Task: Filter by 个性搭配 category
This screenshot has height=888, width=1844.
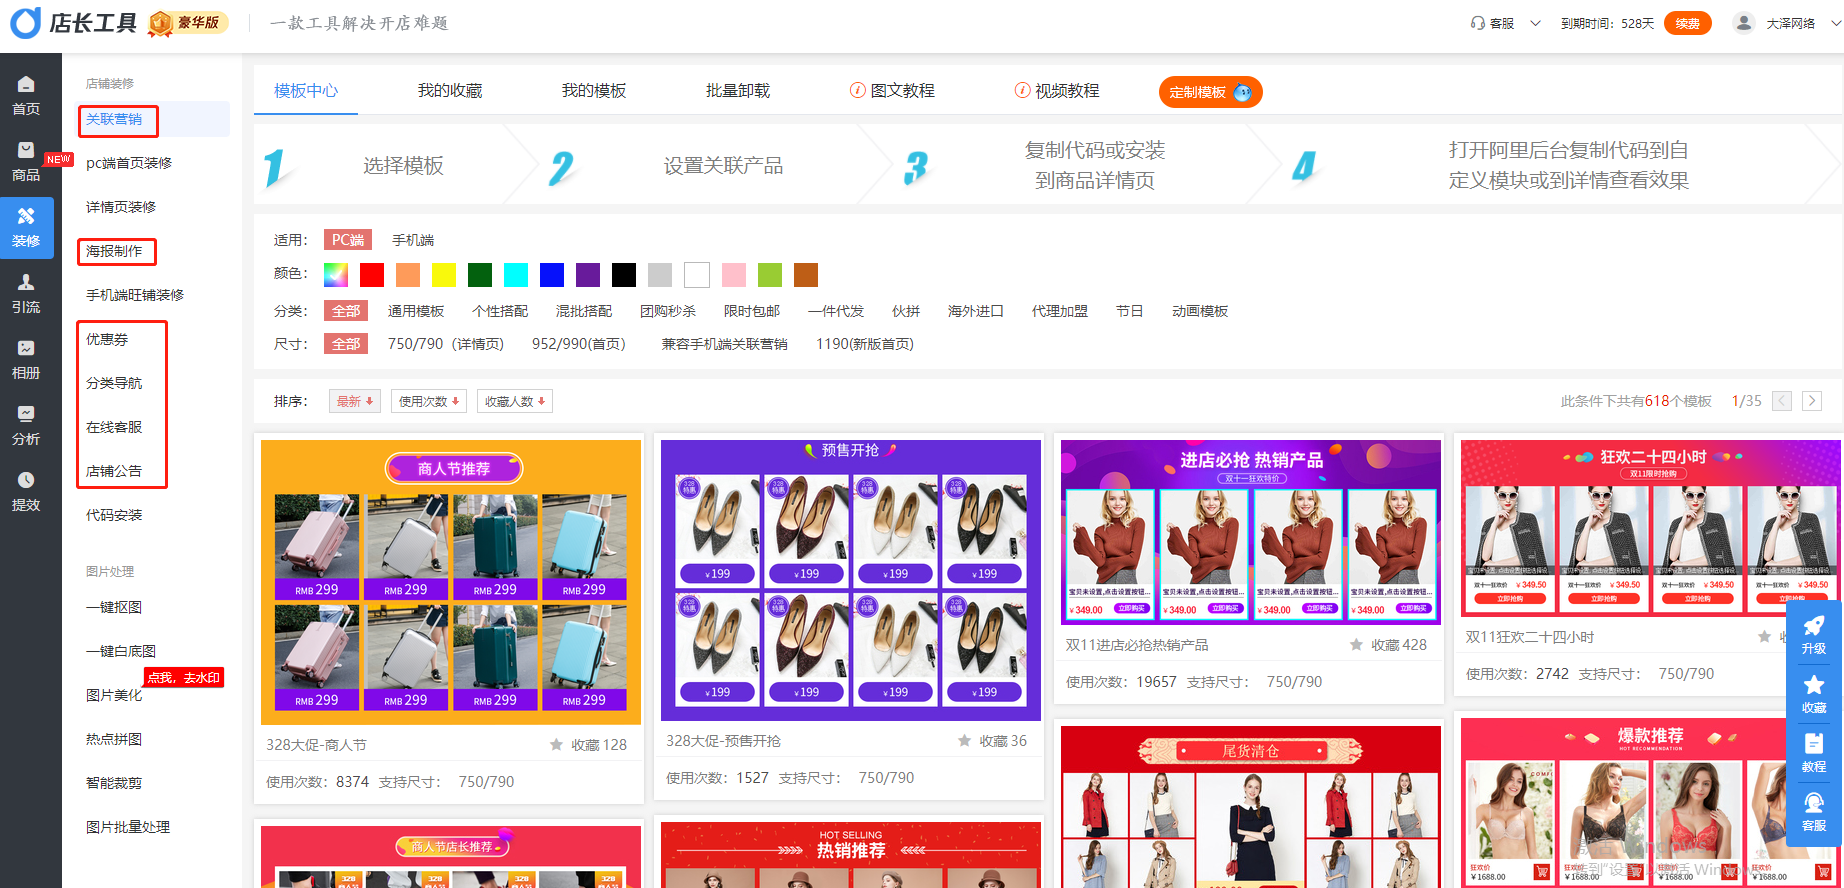Action: click(500, 311)
